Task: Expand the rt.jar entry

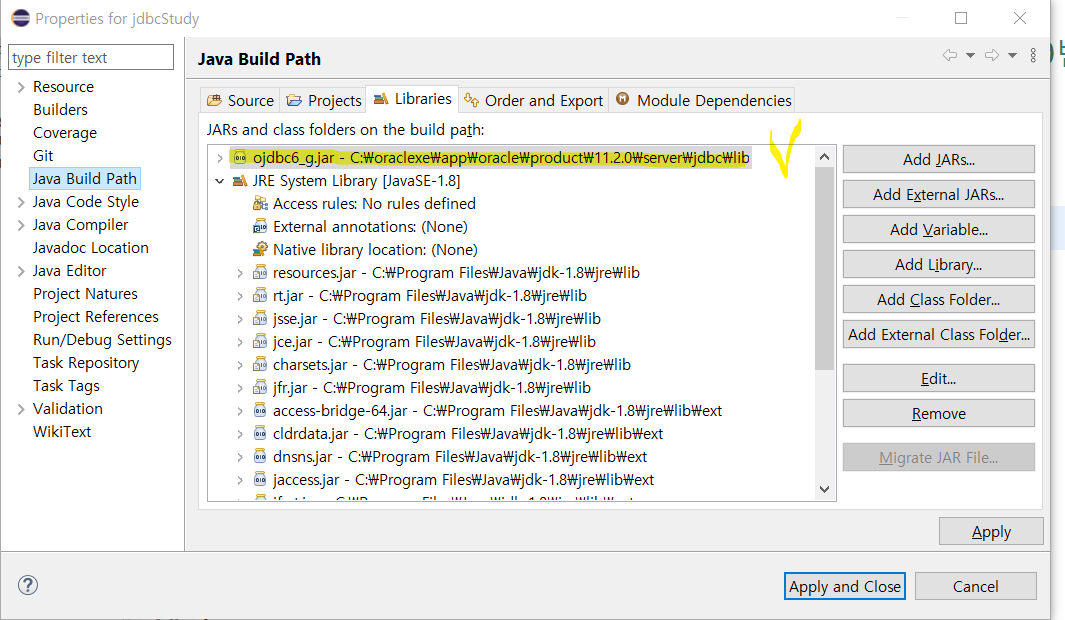Action: coord(240,296)
